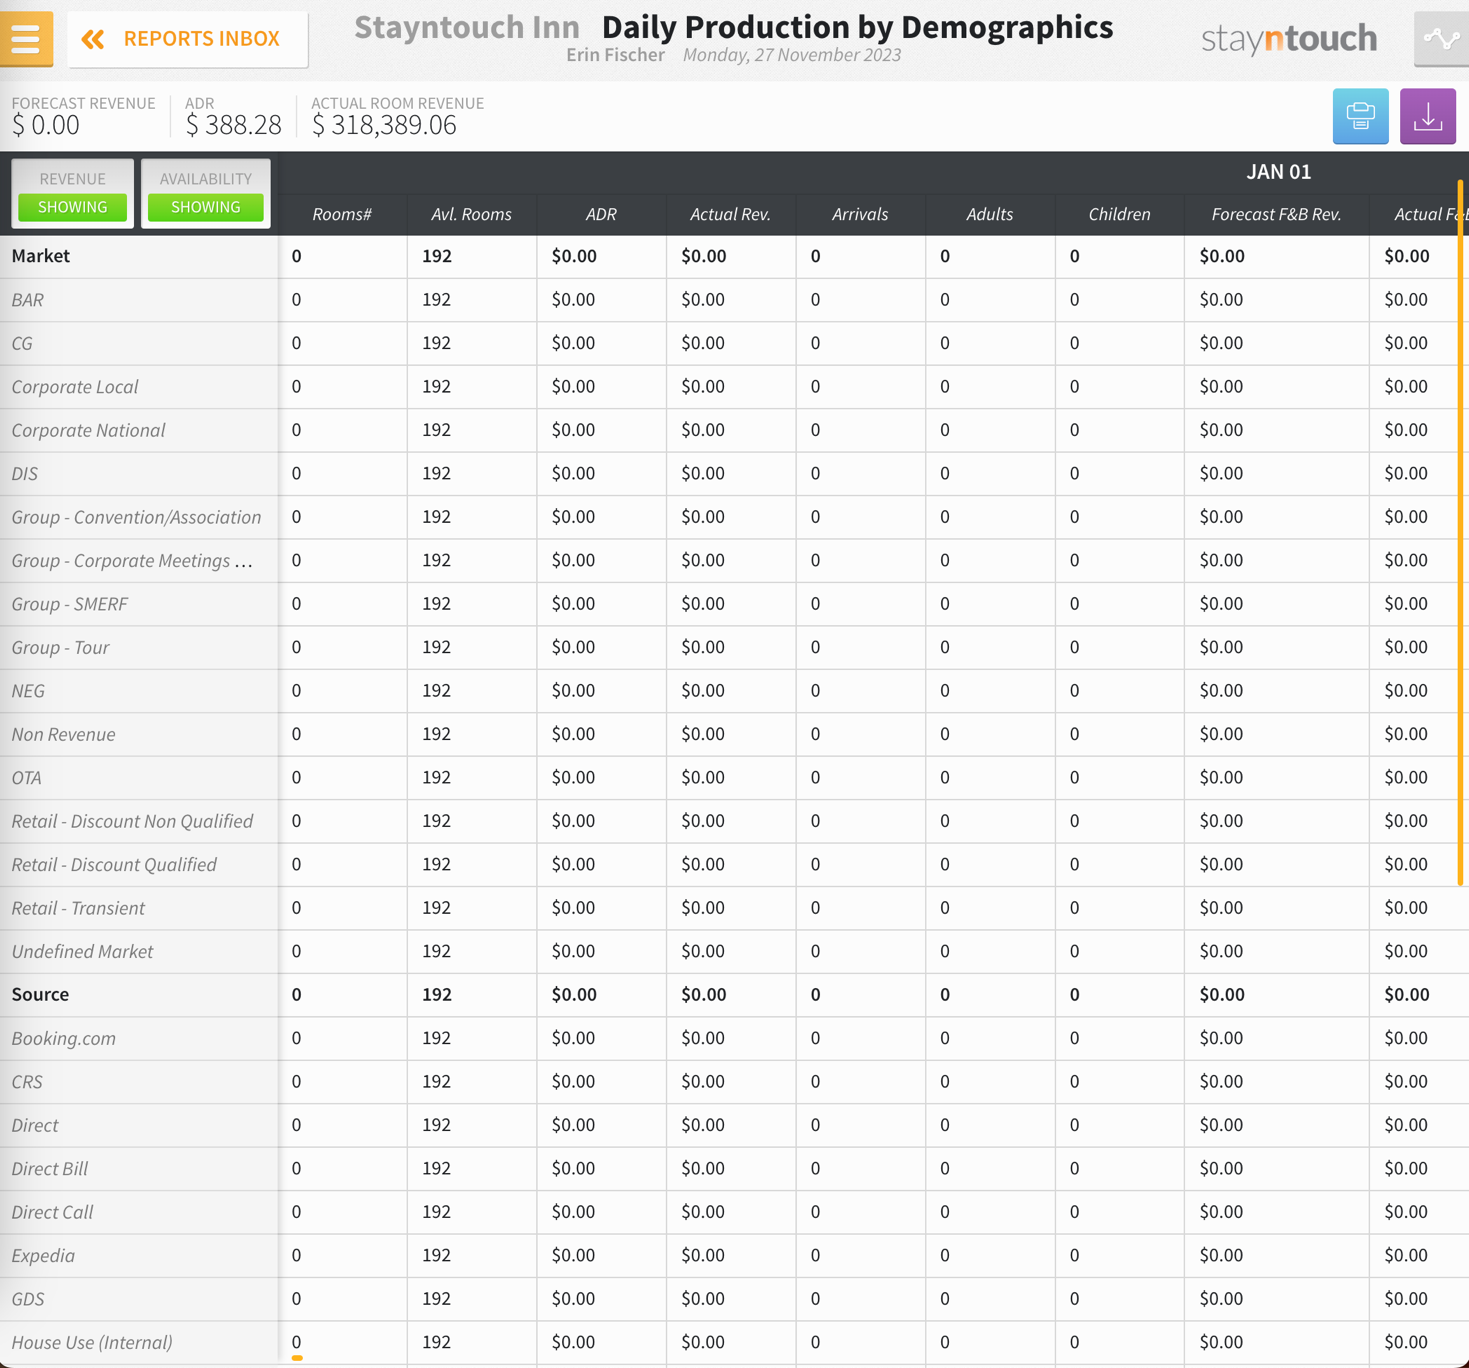Click the Children column header
The image size is (1469, 1368).
(x=1119, y=214)
